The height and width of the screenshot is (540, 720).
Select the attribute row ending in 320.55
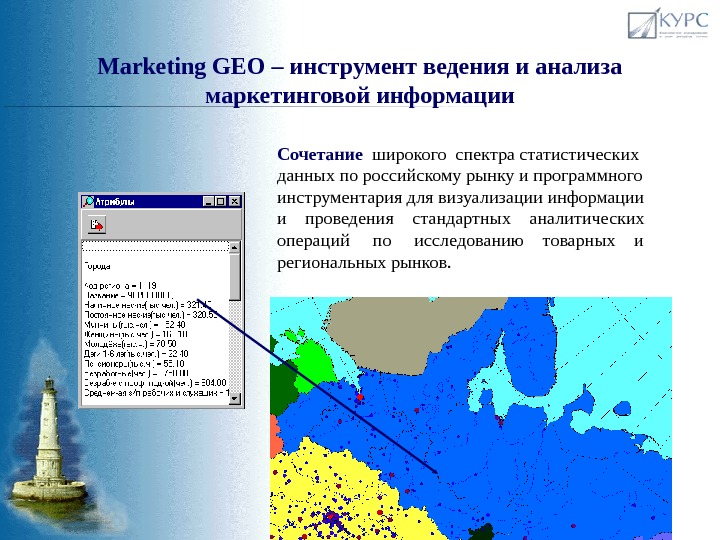(x=151, y=315)
